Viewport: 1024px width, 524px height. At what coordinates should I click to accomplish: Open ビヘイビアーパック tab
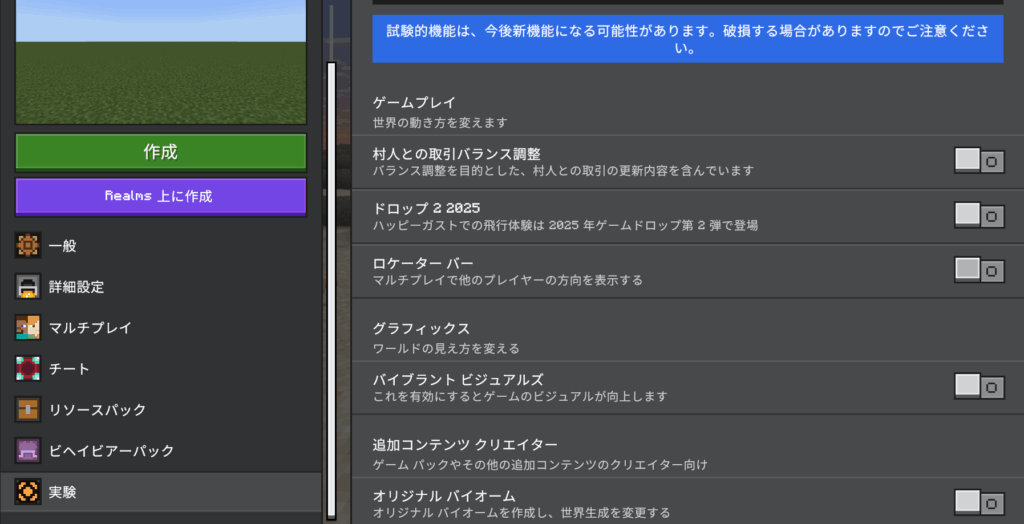click(x=161, y=451)
